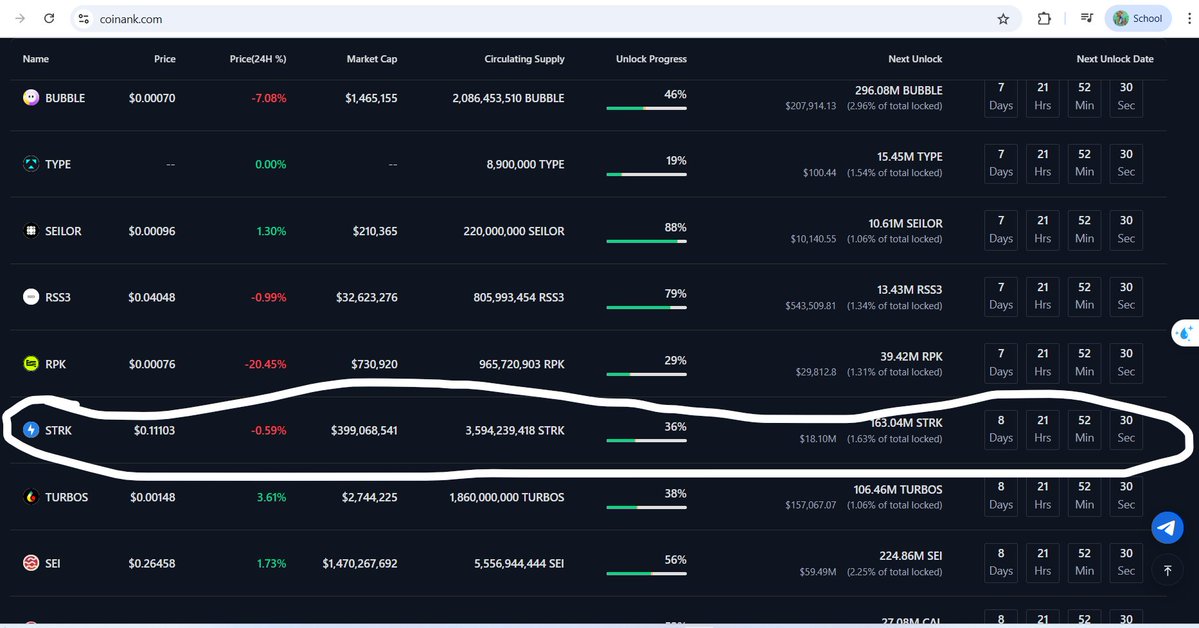Click the RSS3 coin icon
1199x628 pixels.
31,297
